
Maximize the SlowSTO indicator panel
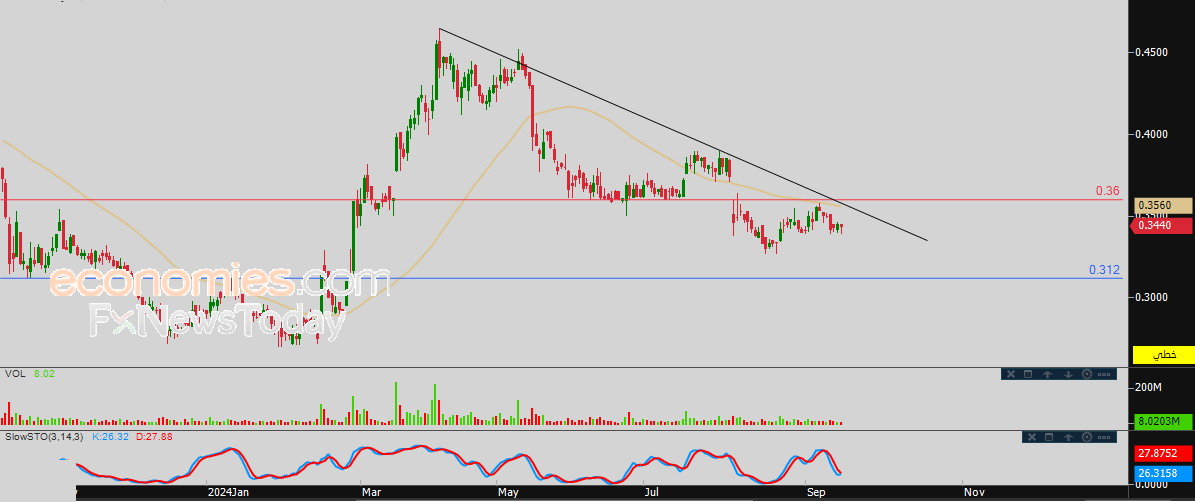[1049, 437]
